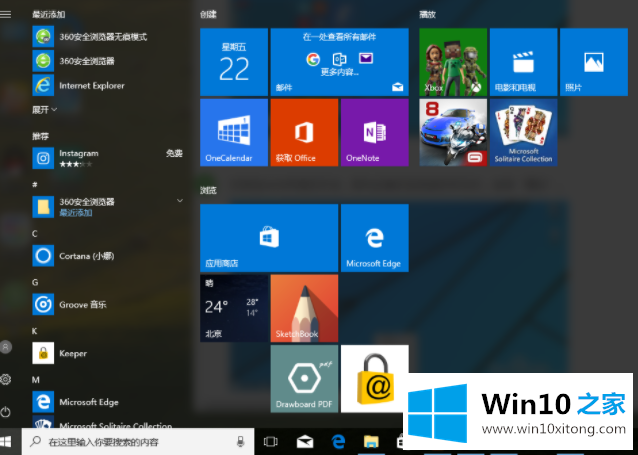Open Microsoft Edge in app list
Image resolution: width=638 pixels, height=455 pixels.
pyautogui.click(x=108, y=402)
